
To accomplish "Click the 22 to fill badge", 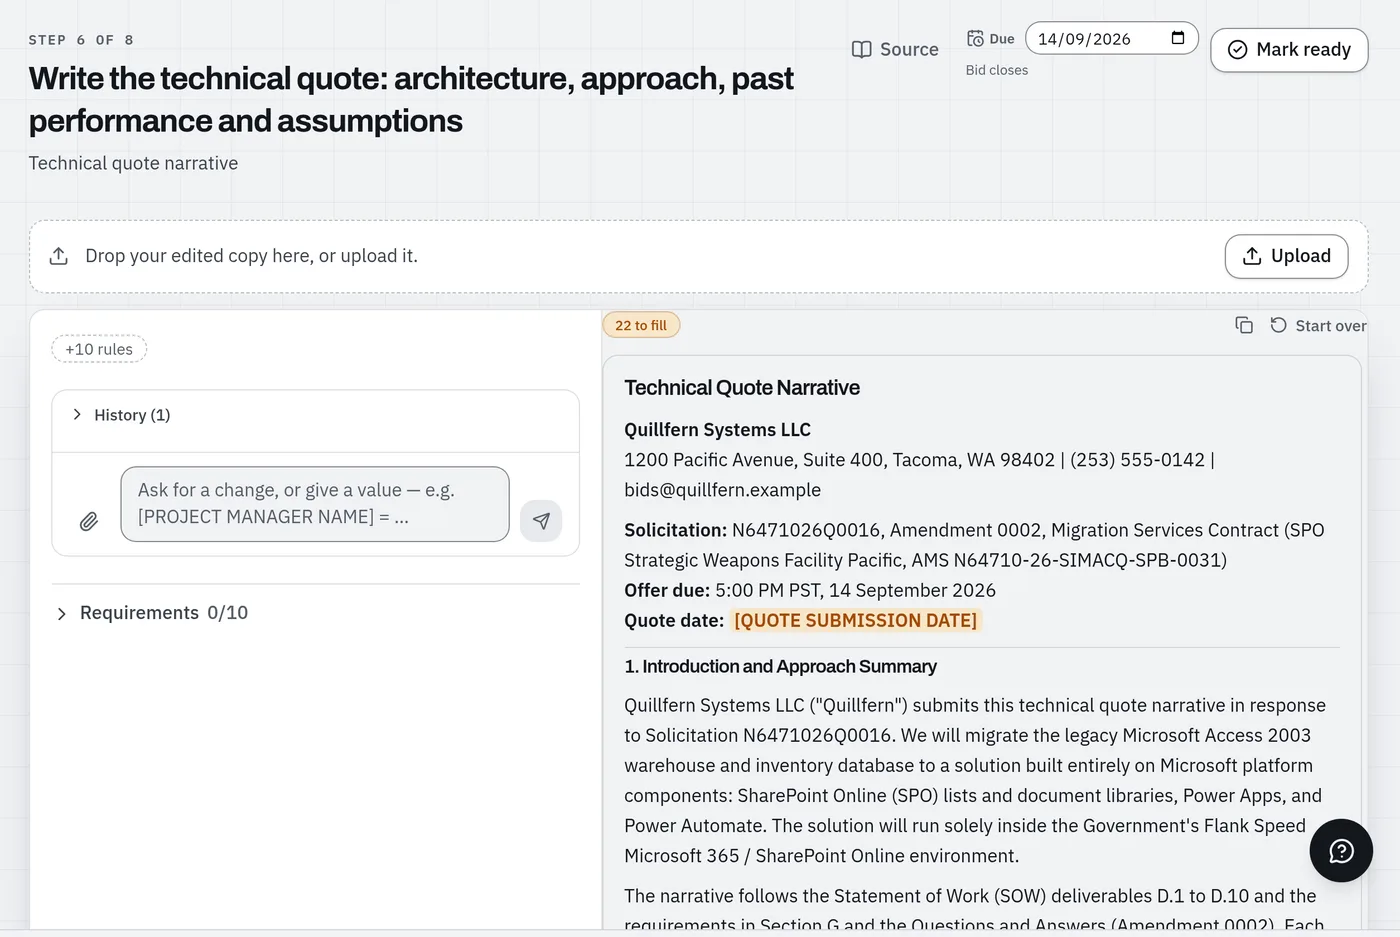I will 641,325.
